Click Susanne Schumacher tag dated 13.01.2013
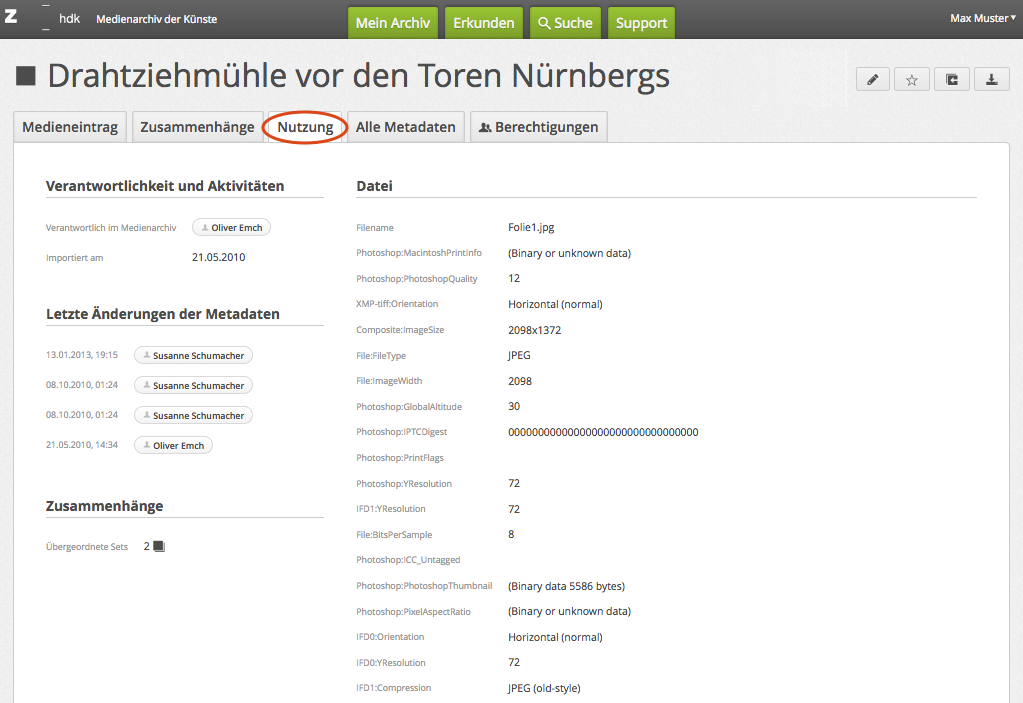1023x703 pixels. [193, 355]
